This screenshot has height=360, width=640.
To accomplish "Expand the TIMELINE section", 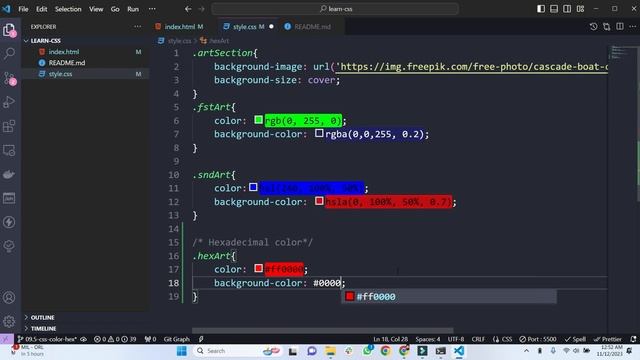I will tap(43, 329).
